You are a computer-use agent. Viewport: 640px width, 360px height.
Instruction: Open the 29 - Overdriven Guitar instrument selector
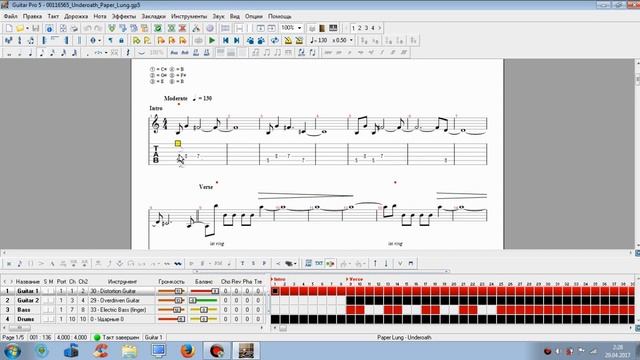click(x=121, y=300)
